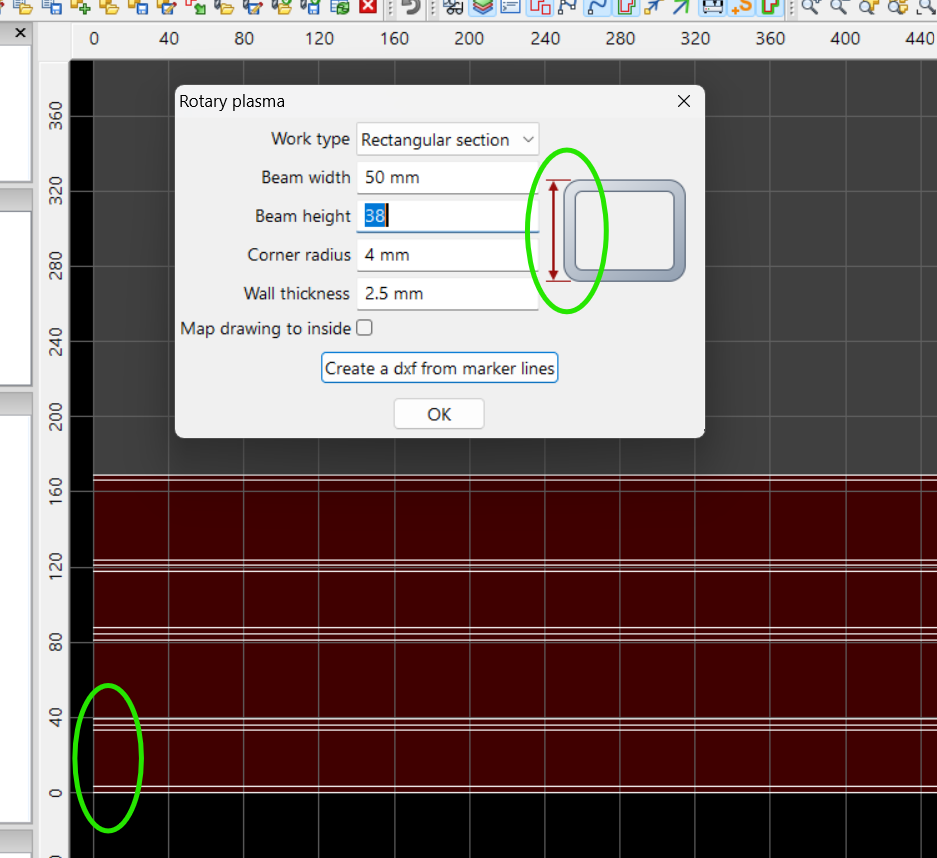The width and height of the screenshot is (937, 858).
Task: Click the blue curve path icon
Action: coord(598,7)
